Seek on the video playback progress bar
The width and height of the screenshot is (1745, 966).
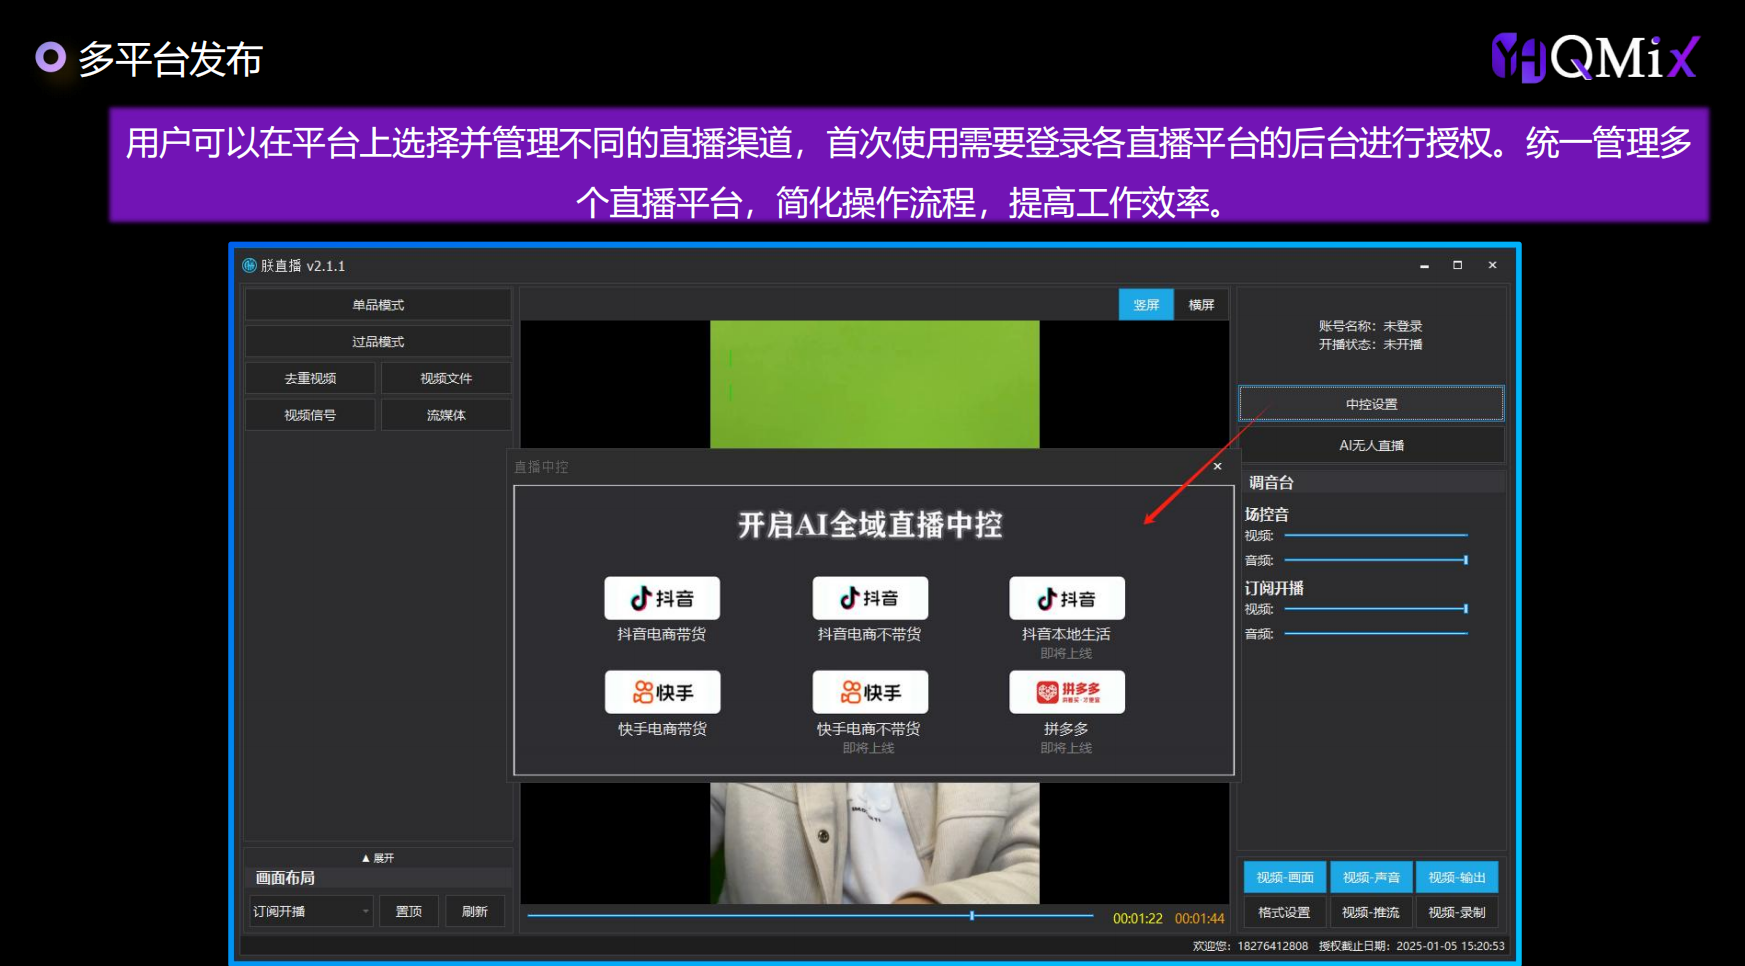[x=810, y=915]
